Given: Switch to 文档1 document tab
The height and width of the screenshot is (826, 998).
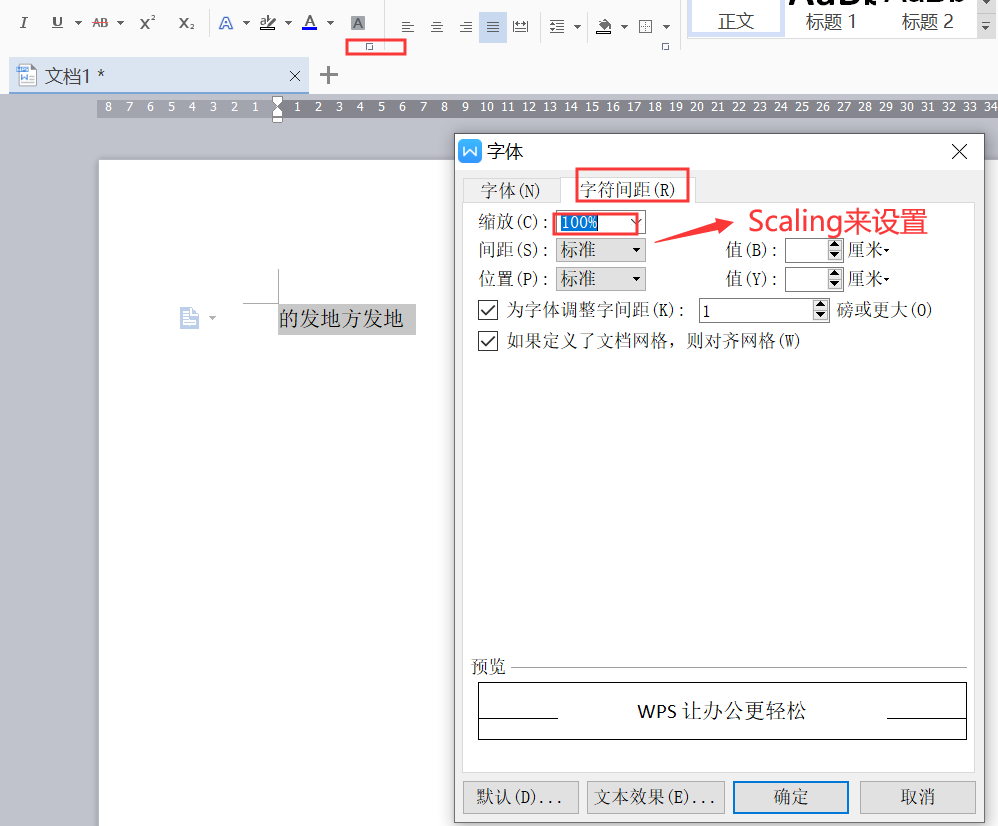Looking at the screenshot, I should click(x=159, y=76).
